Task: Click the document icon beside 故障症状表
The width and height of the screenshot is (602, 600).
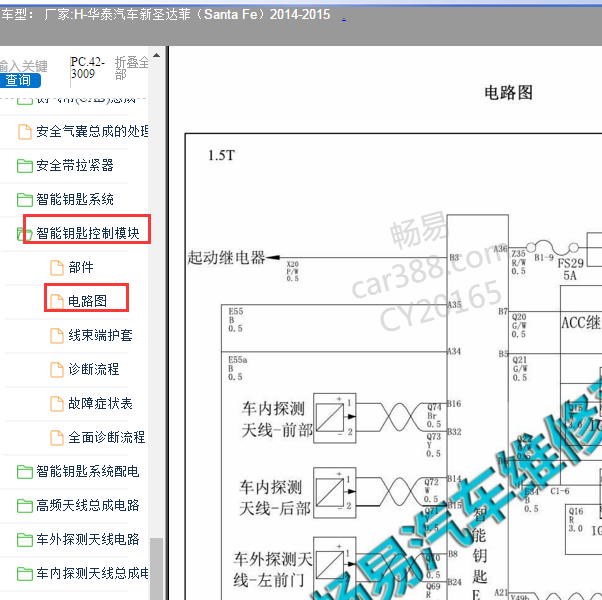Action: coord(57,403)
